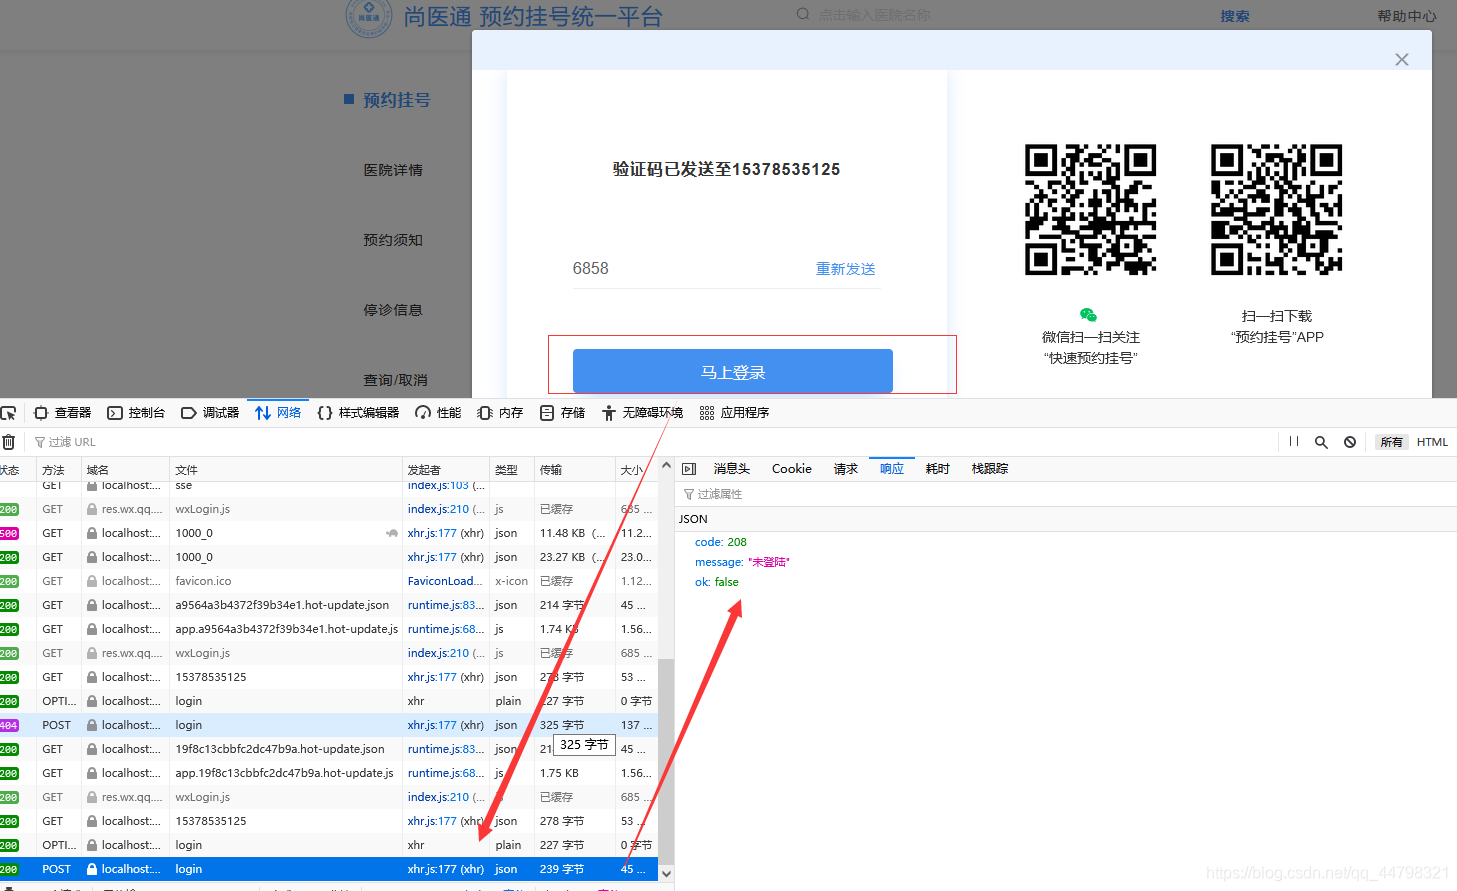The width and height of the screenshot is (1457, 891).
Task: Click the request list scrollbar thumb
Action: [x=666, y=760]
